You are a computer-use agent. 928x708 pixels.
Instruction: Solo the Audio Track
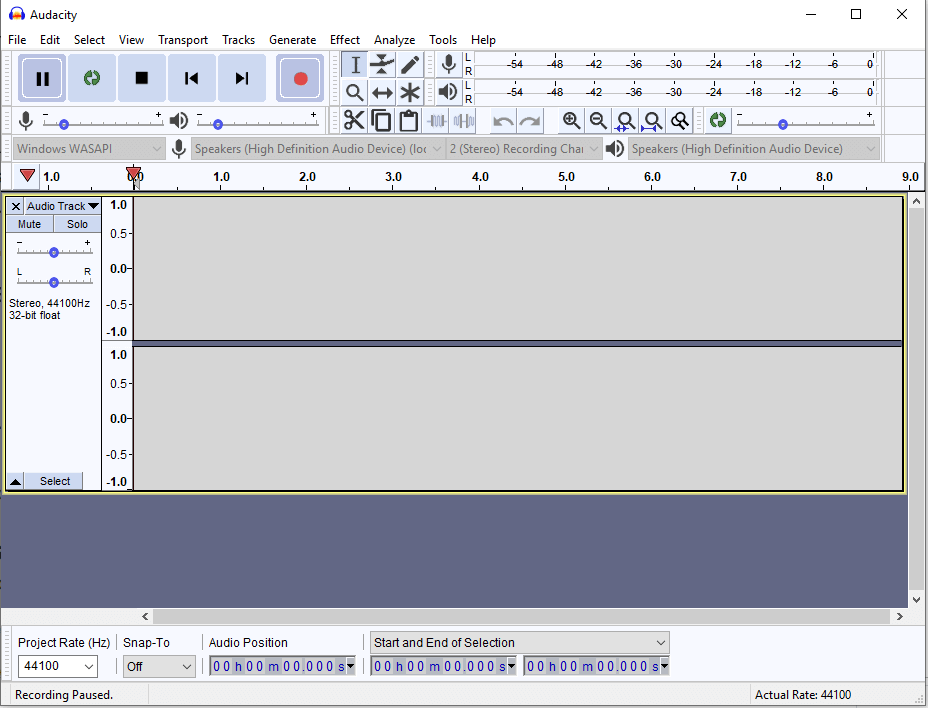coord(77,224)
